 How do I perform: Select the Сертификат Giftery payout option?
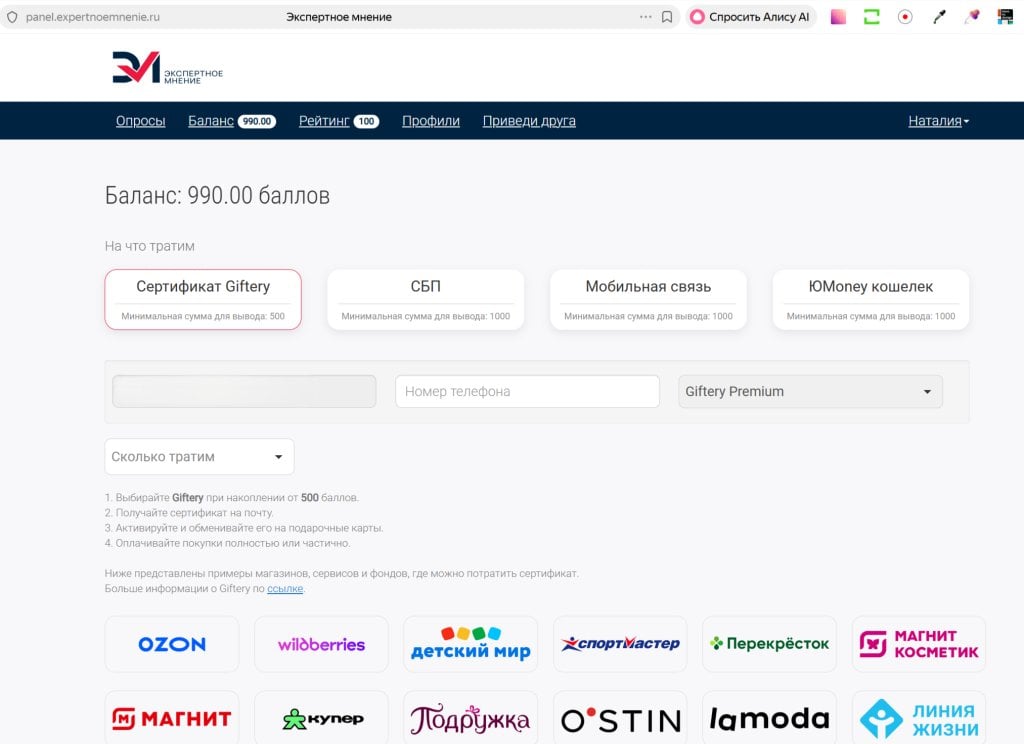[x=203, y=299]
